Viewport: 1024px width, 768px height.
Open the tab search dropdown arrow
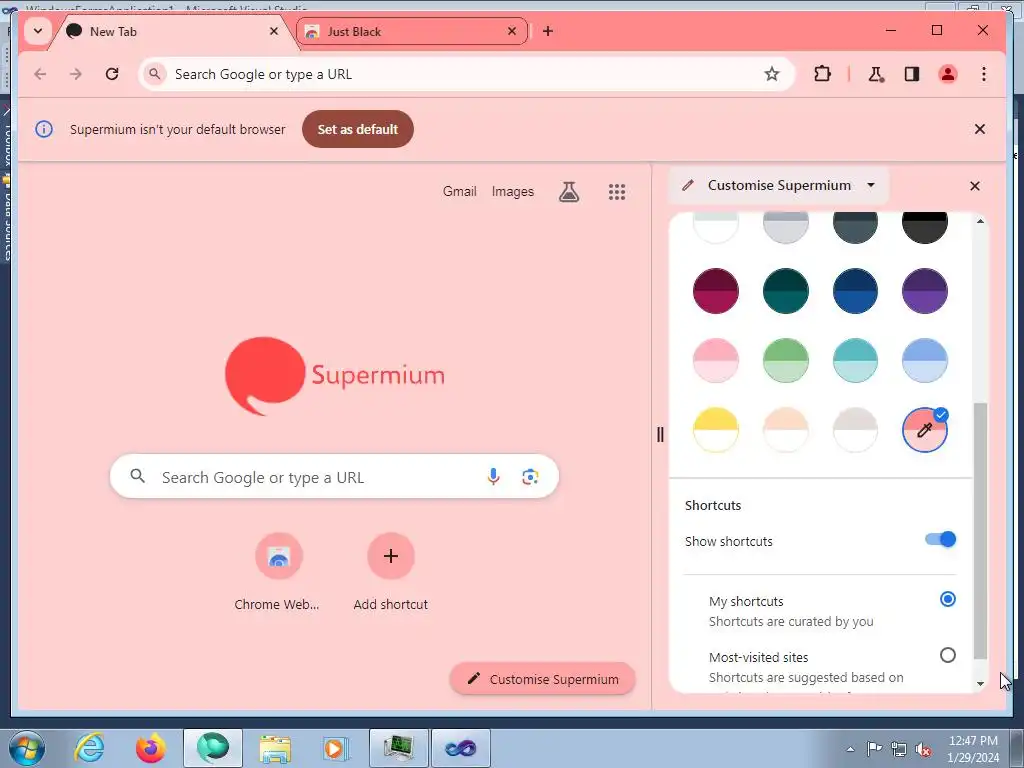tap(38, 31)
